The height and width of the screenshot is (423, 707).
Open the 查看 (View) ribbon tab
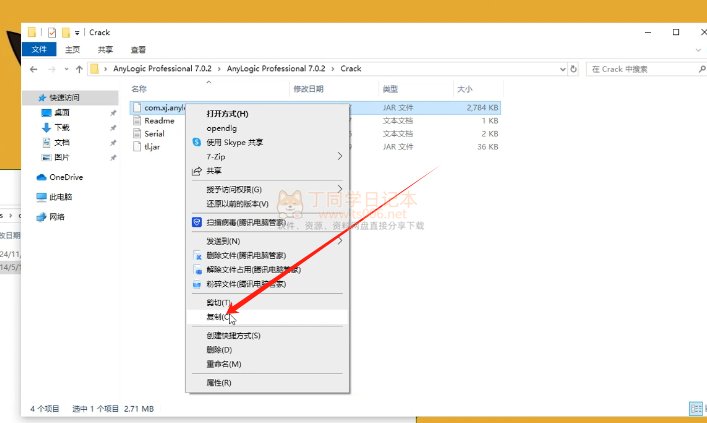click(138, 49)
